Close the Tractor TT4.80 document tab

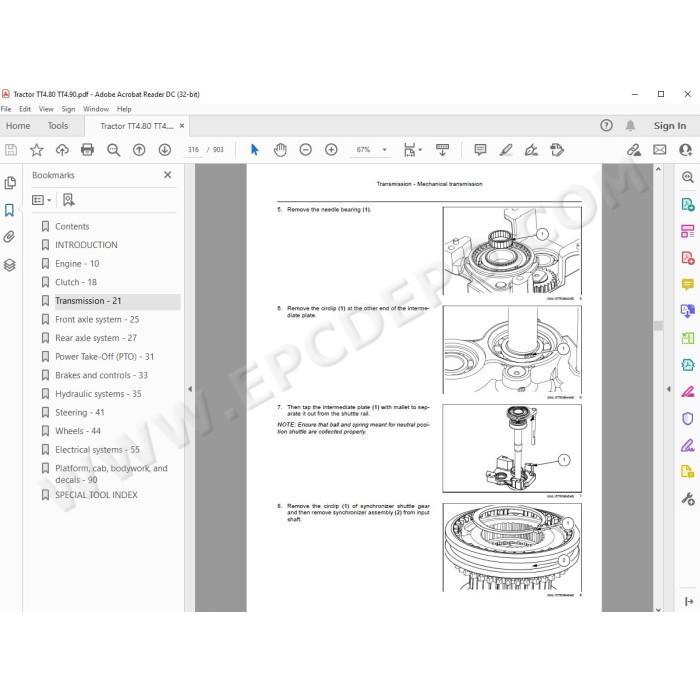click(182, 126)
